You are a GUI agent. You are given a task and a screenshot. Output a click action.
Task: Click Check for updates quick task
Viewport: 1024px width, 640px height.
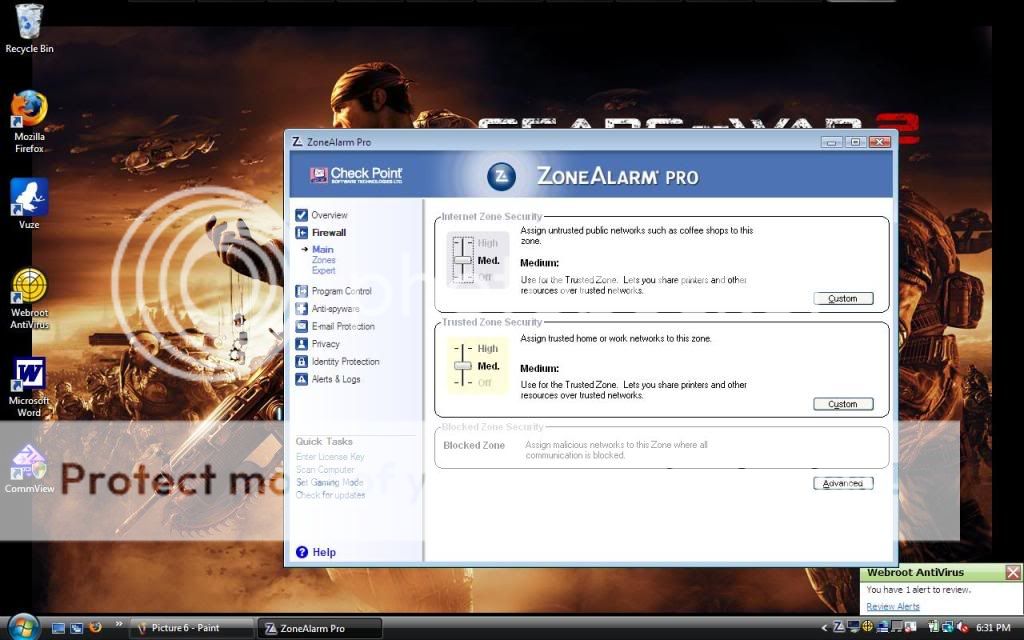click(330, 495)
